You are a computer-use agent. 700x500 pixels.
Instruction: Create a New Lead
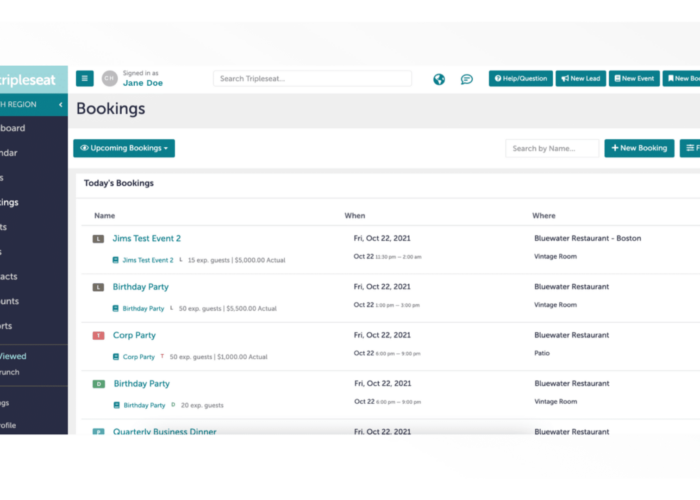(580, 79)
